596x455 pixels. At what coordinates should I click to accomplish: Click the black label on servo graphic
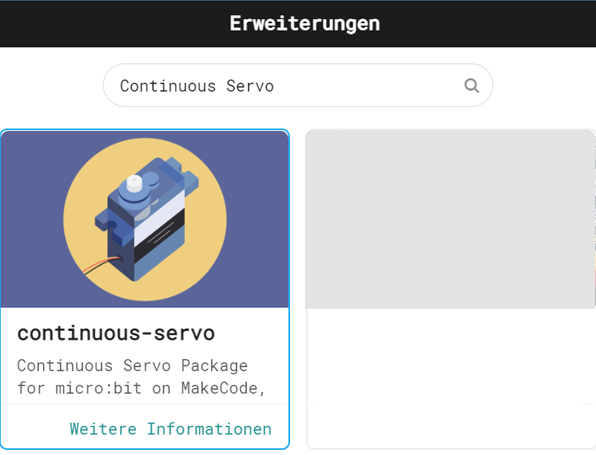160,236
